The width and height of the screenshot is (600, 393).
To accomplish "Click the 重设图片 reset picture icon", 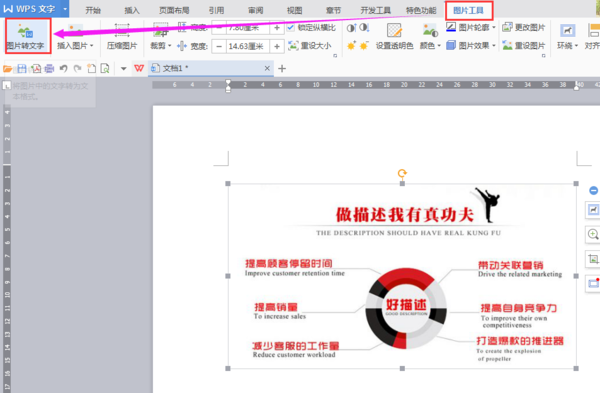I will point(507,46).
